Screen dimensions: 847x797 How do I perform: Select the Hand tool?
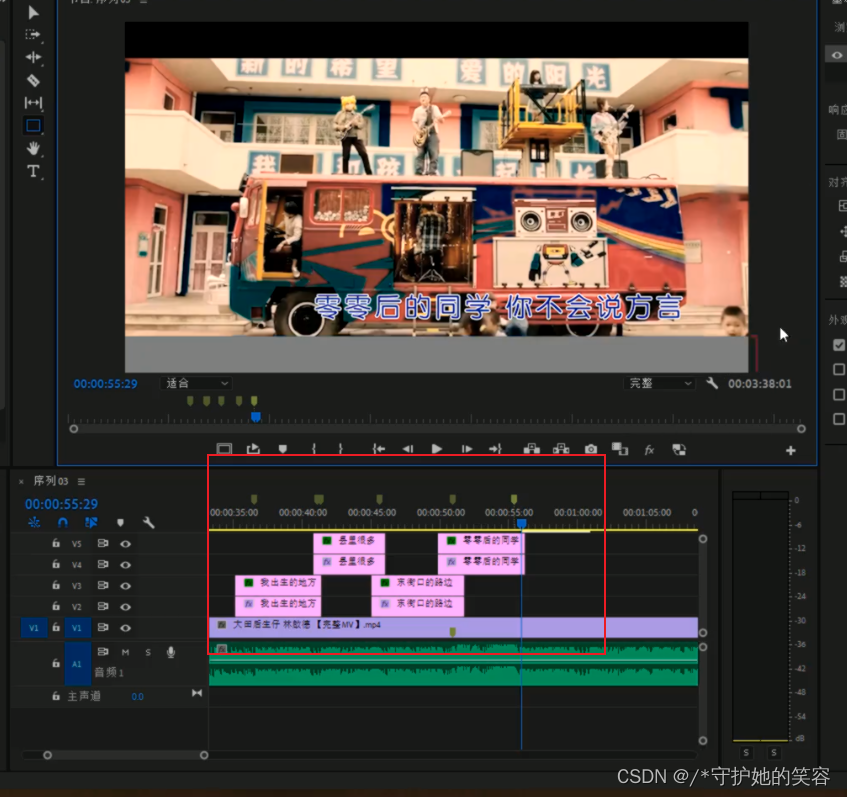pos(33,148)
